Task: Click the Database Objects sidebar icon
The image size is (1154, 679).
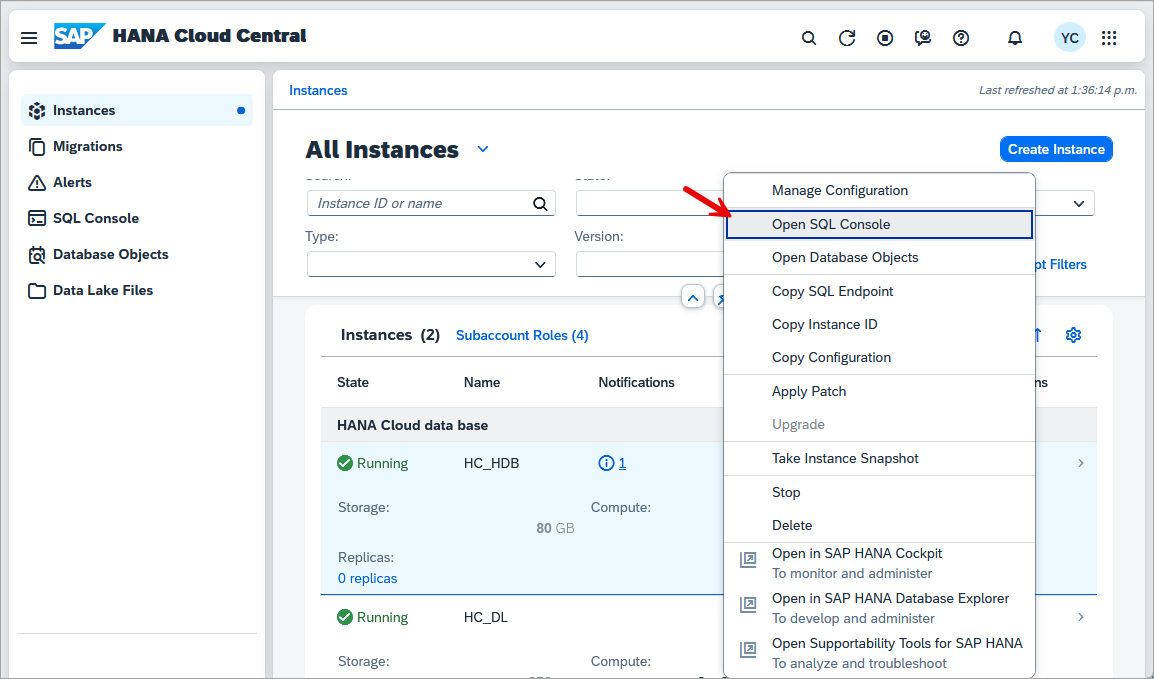Action: [37, 255]
